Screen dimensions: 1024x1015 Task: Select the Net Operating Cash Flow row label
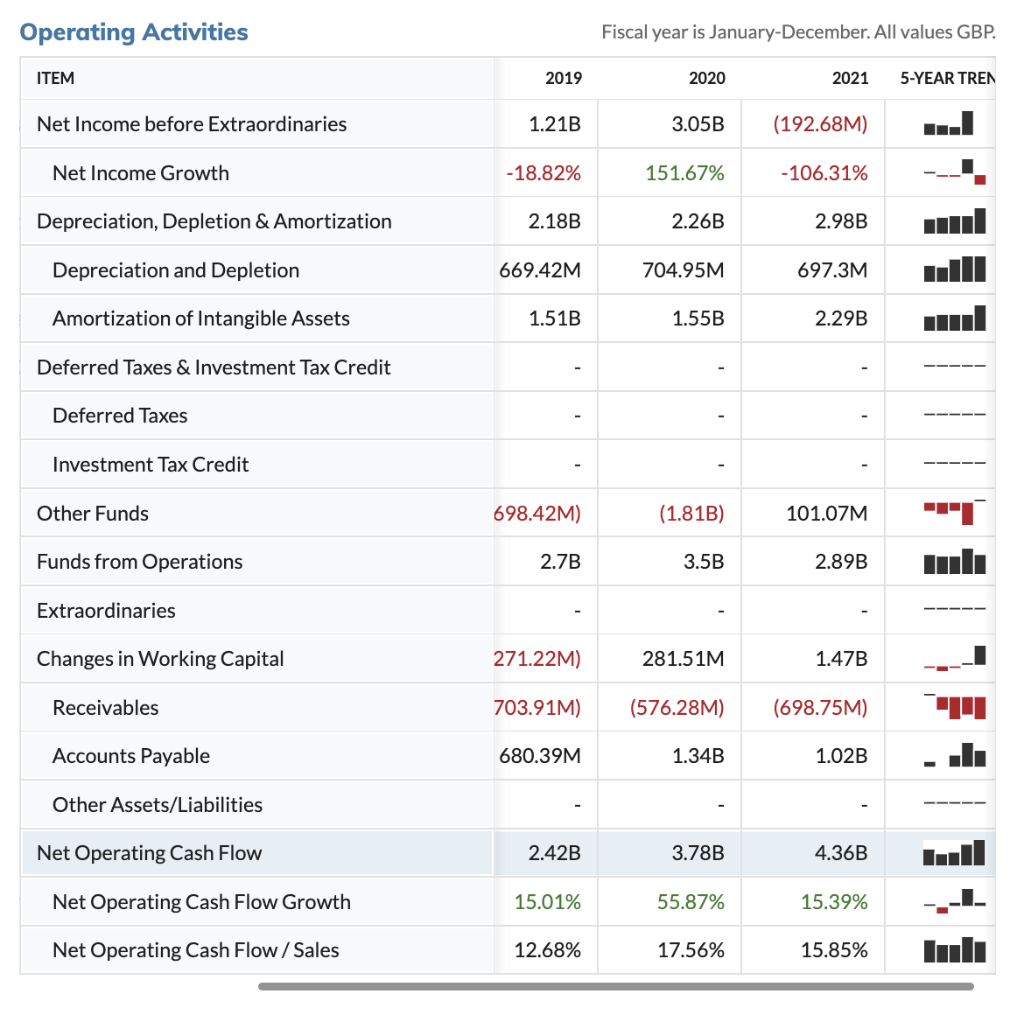coord(150,852)
